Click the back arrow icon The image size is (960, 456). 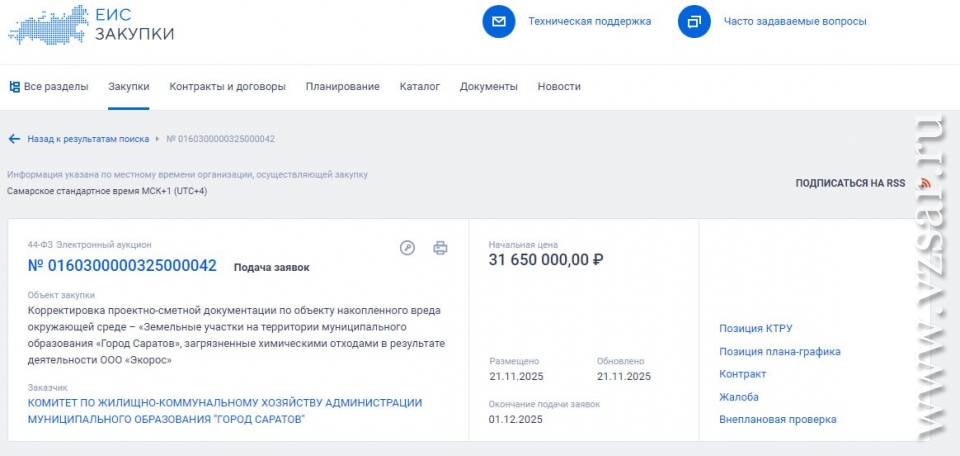(14, 139)
